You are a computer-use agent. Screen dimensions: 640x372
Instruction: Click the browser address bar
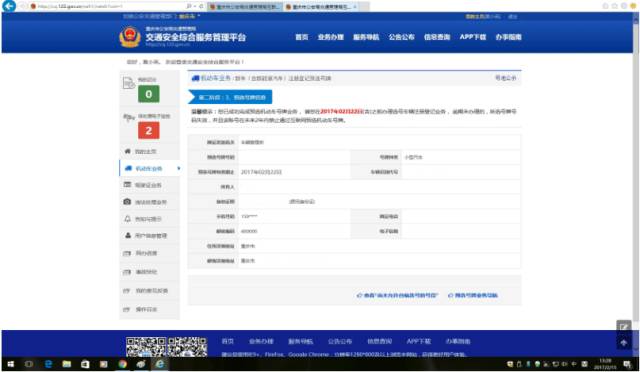(108, 6)
